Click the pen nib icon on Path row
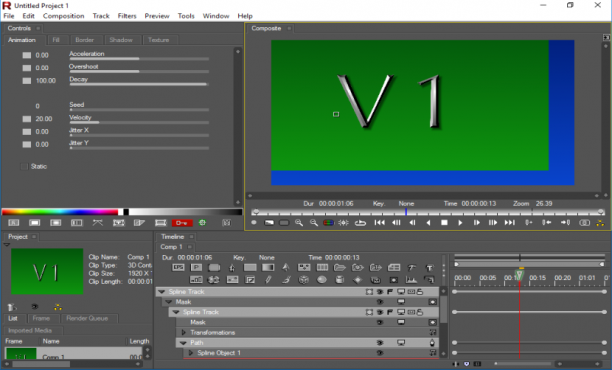Viewport: 612px width, 370px height. click(432, 343)
